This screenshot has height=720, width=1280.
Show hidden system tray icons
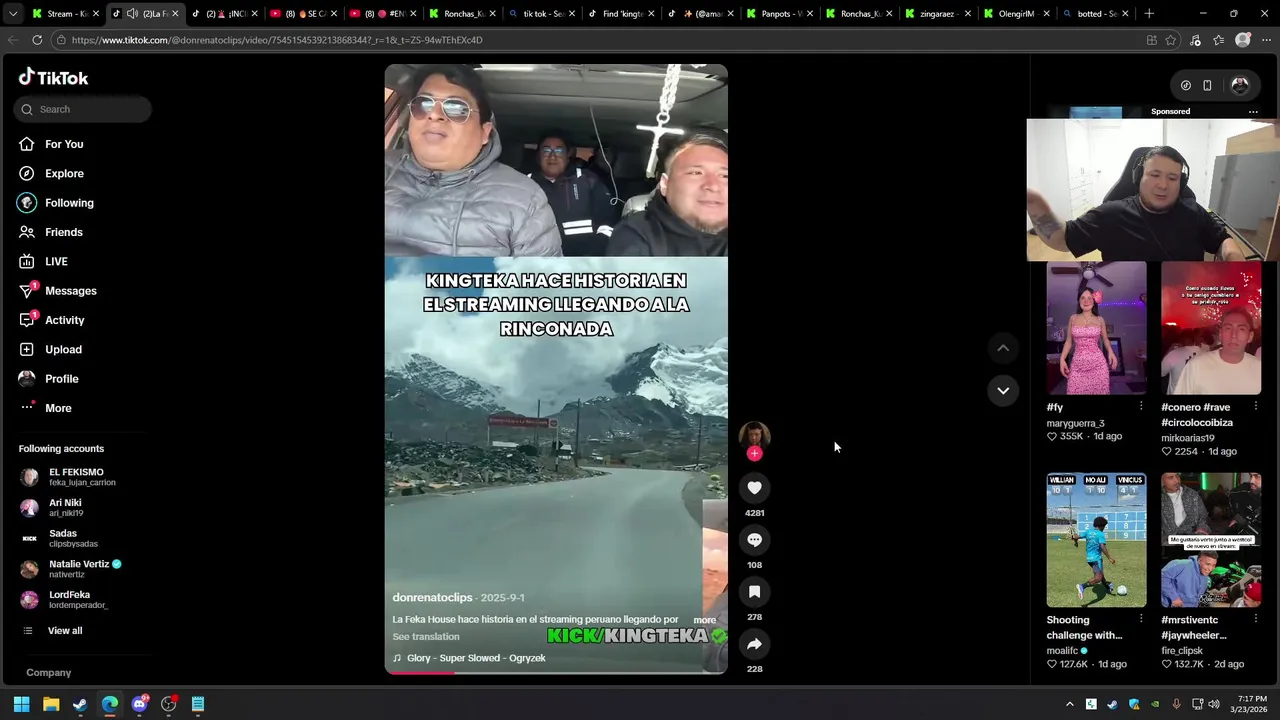[x=1069, y=704]
